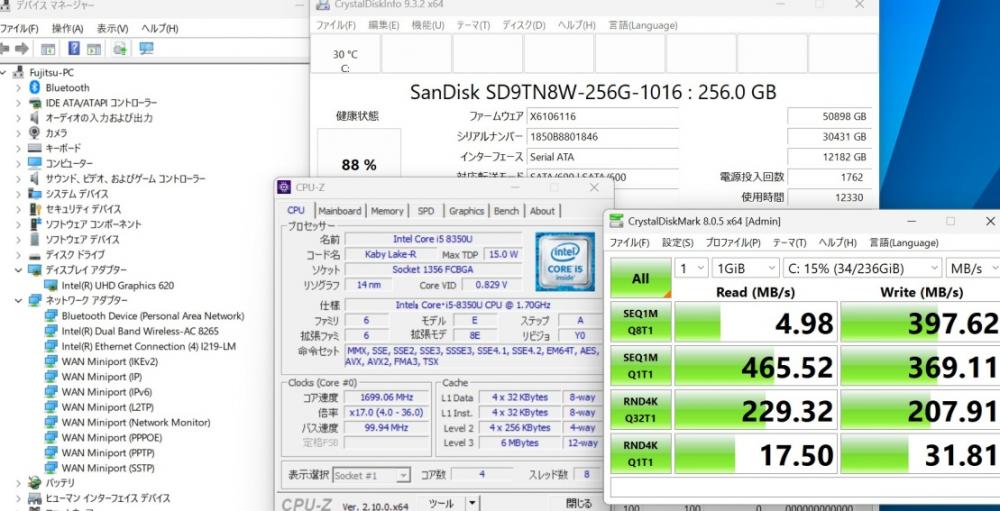Image resolution: width=1000 pixels, height=511 pixels.
Task: Click the show/hide console tree toolbar icon
Action: click(48, 49)
